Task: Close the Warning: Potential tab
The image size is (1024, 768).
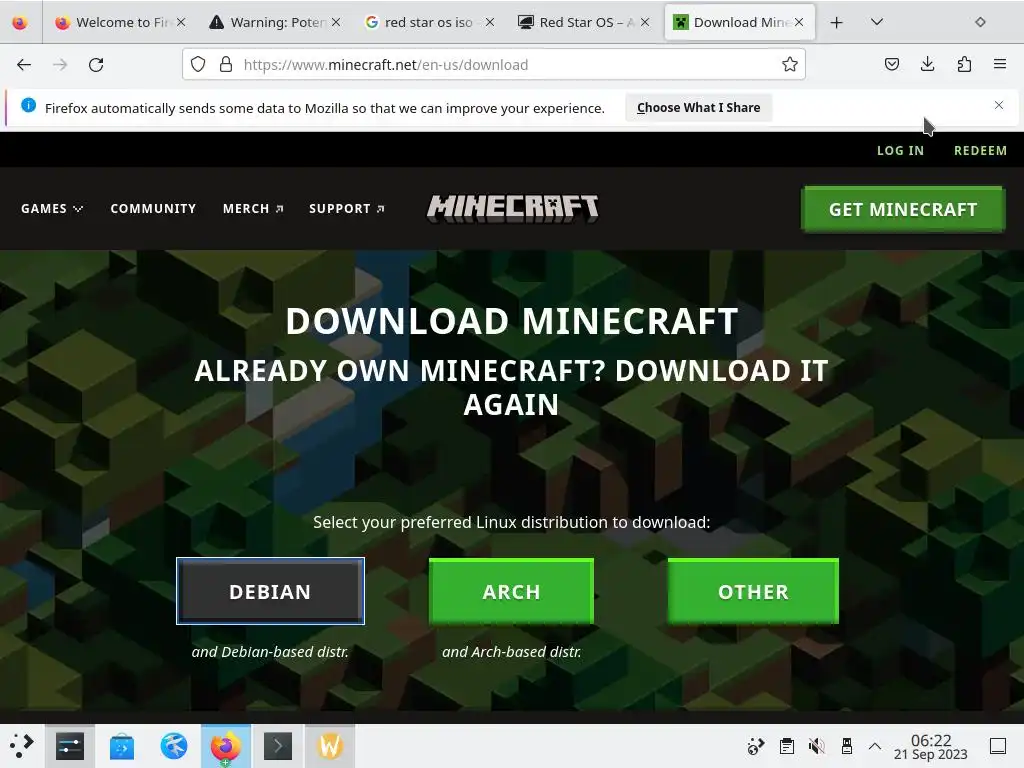Action: (336, 22)
